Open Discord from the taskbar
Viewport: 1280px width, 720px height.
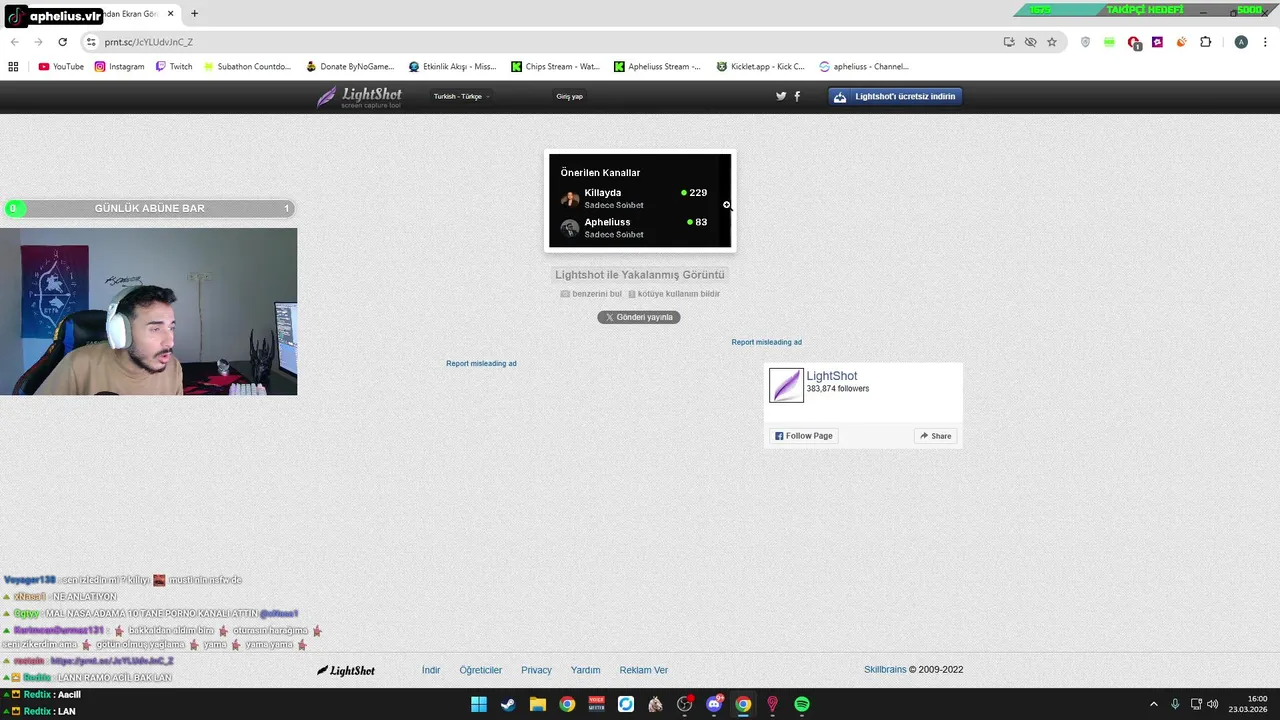[x=714, y=704]
